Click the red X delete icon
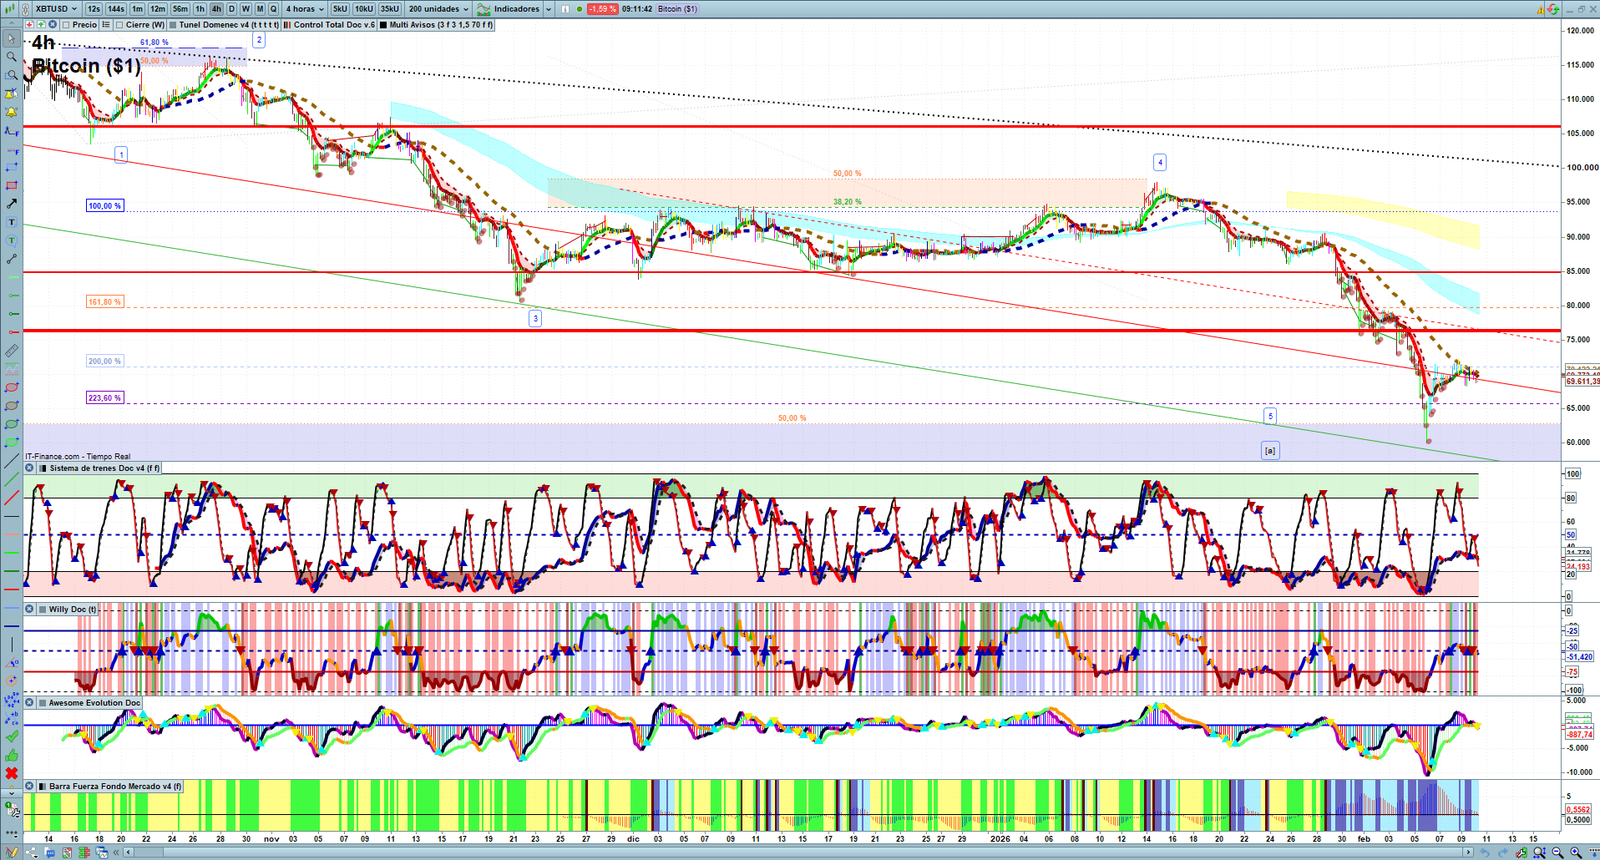Viewport: 1600px width, 860px height. pyautogui.click(x=11, y=773)
